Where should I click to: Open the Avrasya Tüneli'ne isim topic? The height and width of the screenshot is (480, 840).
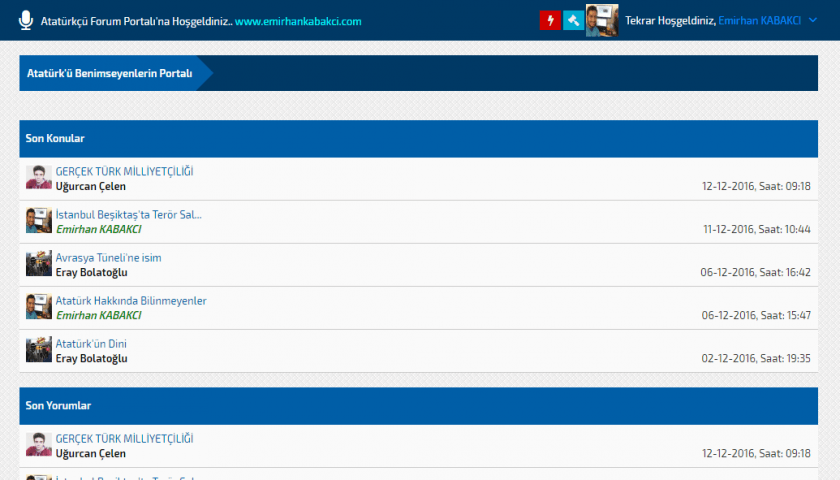(x=108, y=257)
